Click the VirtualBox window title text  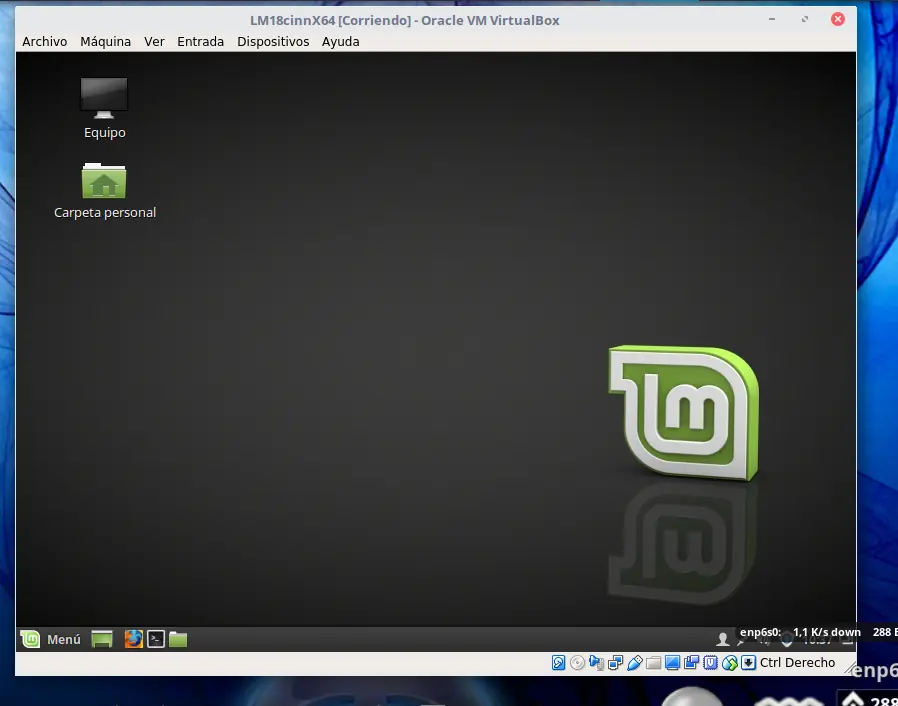[404, 21]
